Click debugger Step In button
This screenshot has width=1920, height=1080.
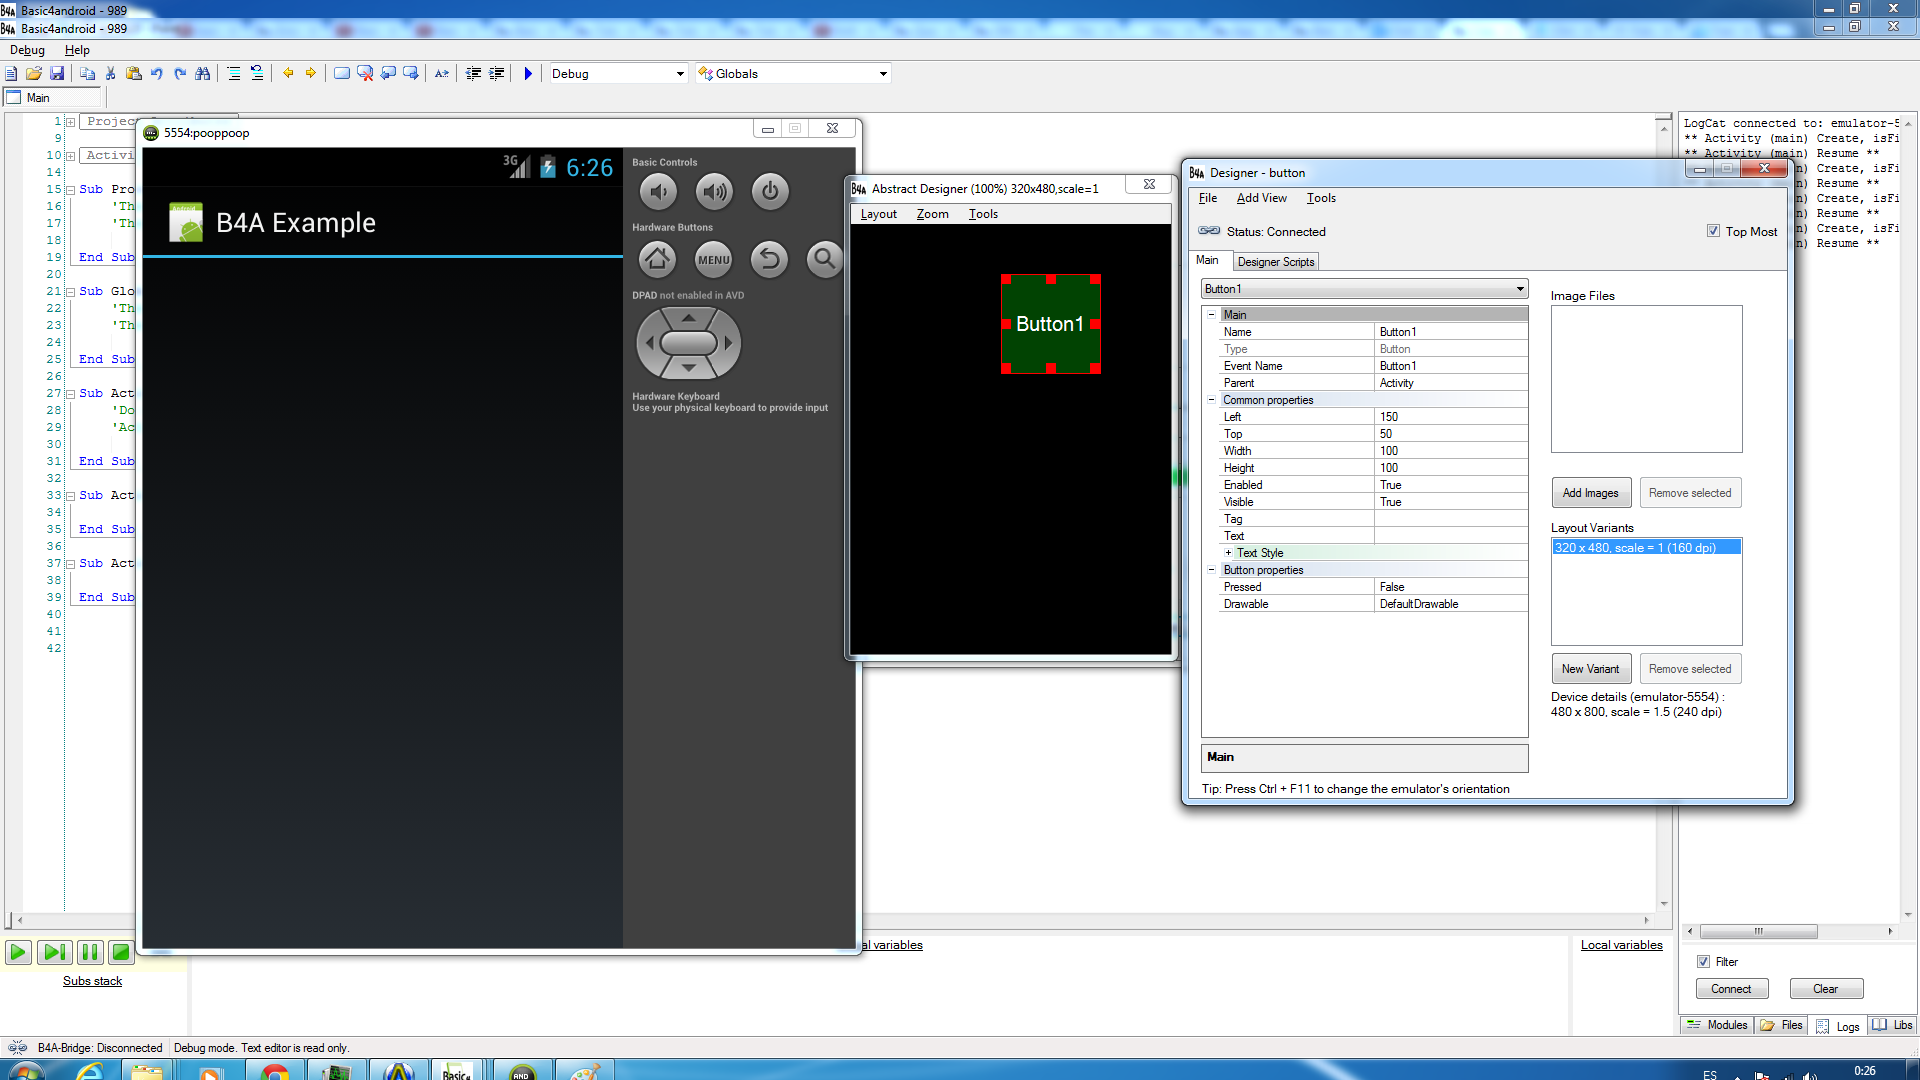(x=54, y=953)
